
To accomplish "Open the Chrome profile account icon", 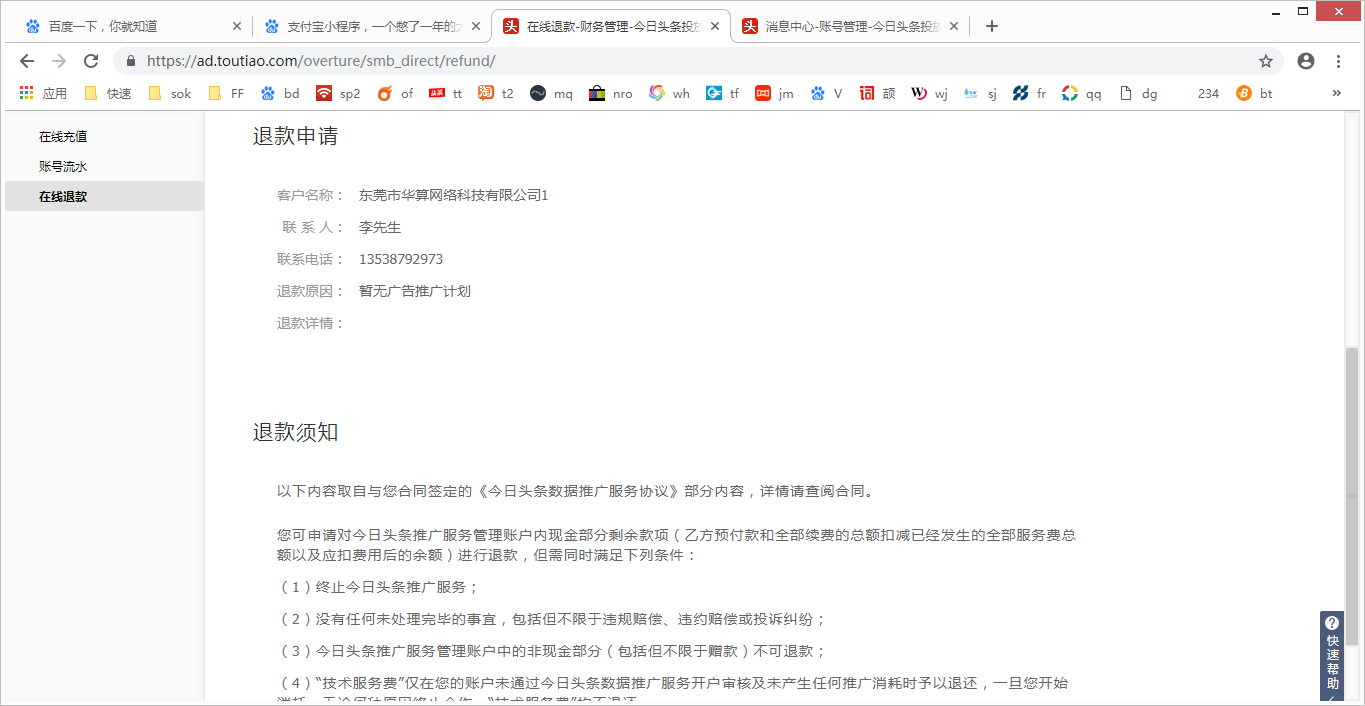I will click(1306, 61).
